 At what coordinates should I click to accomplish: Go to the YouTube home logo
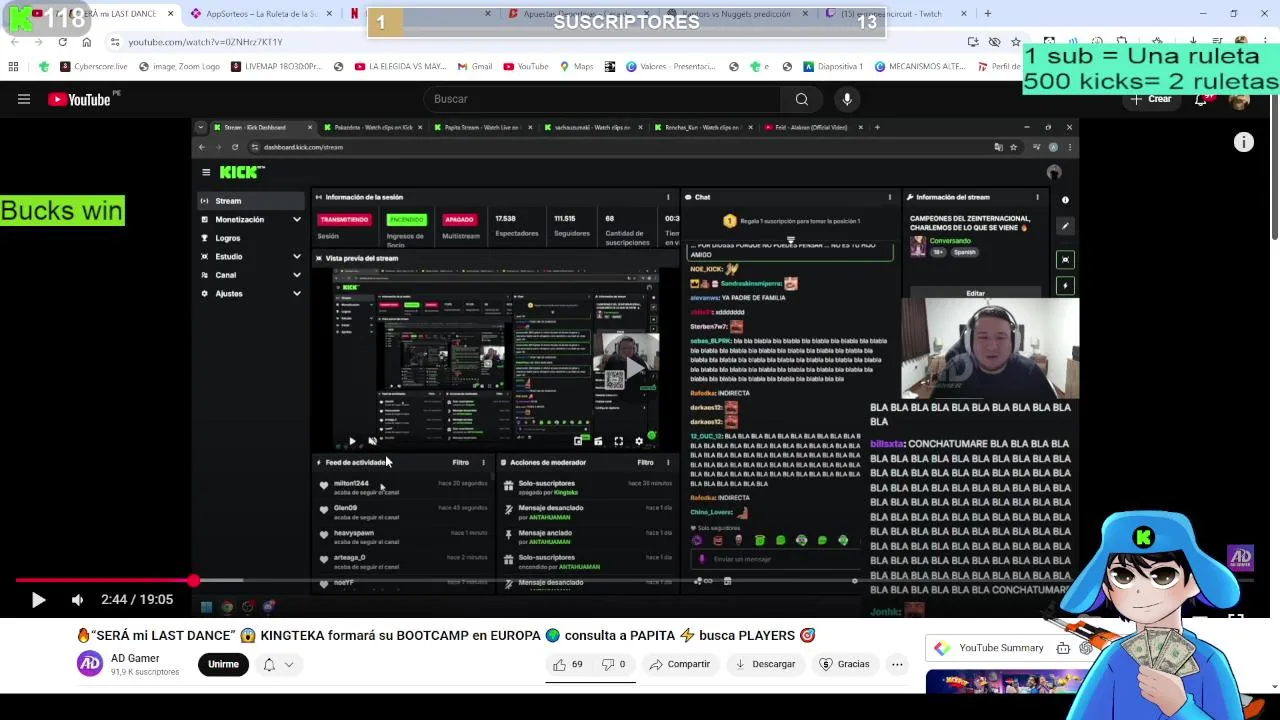(80, 99)
